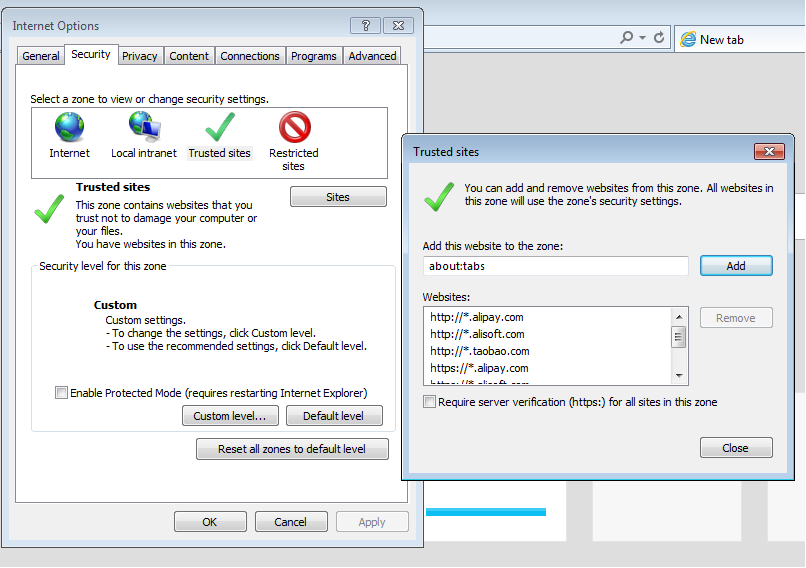
Task: Open the New tab browser tab
Action: coord(739,40)
